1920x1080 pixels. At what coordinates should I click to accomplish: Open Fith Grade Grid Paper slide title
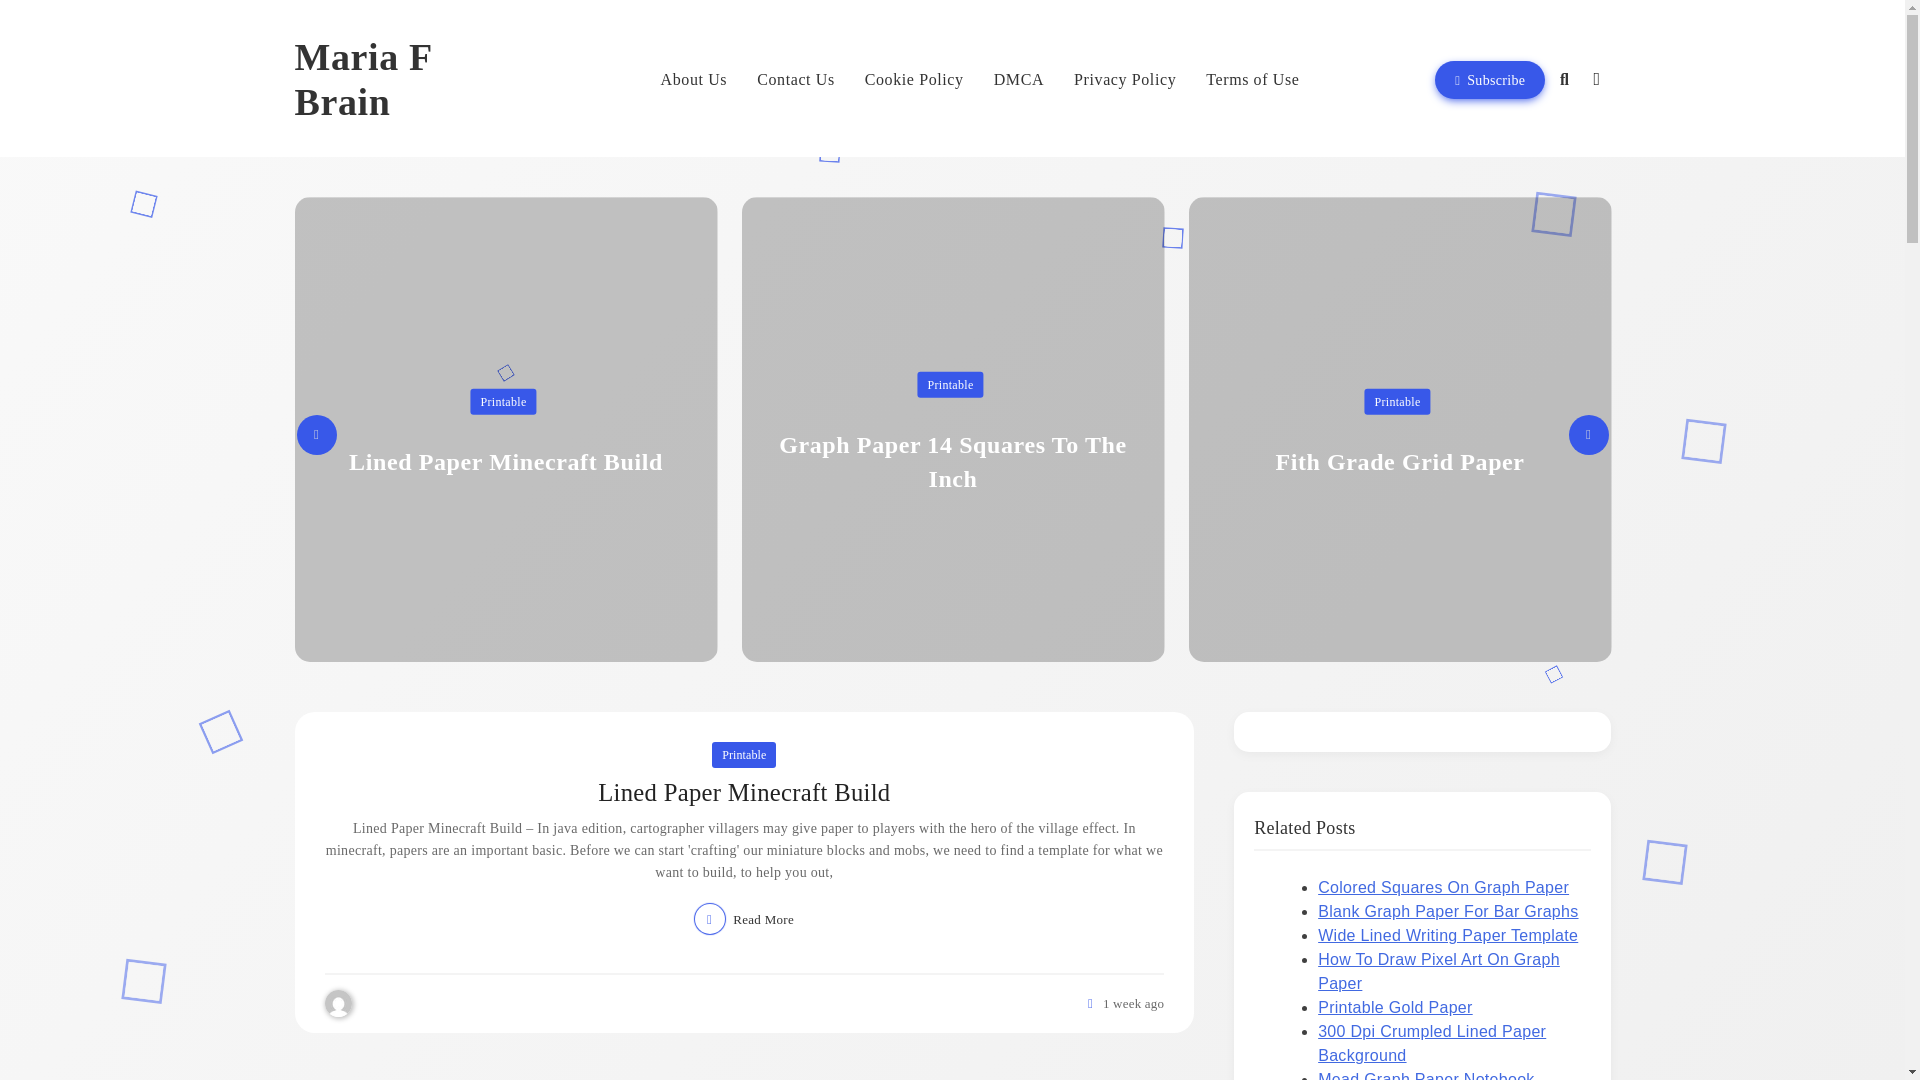(x=1399, y=462)
